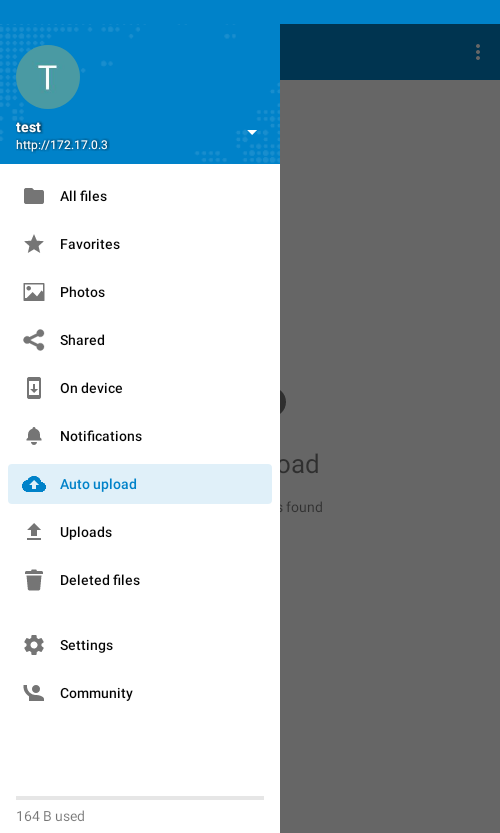The image size is (500, 833).
Task: Click the storage quota progress bar
Action: click(x=140, y=798)
